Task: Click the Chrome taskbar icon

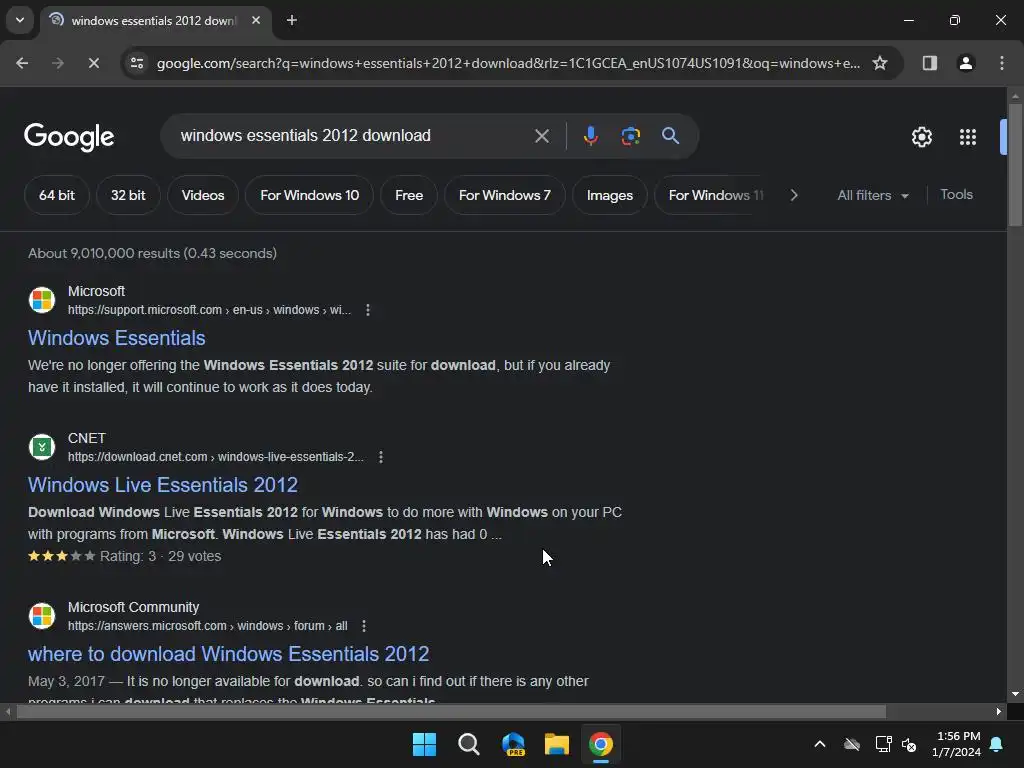Action: [601, 744]
